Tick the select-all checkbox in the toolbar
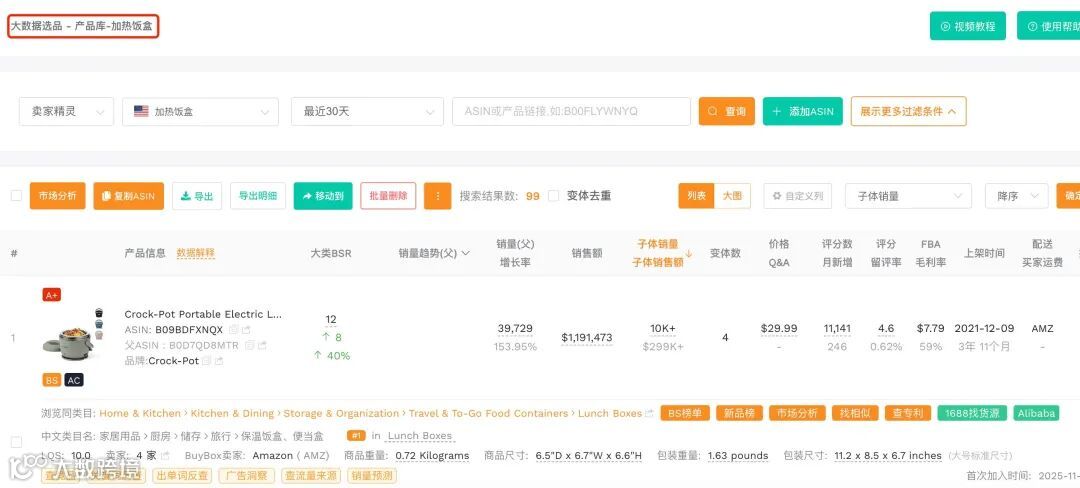The height and width of the screenshot is (488, 1080). point(16,195)
